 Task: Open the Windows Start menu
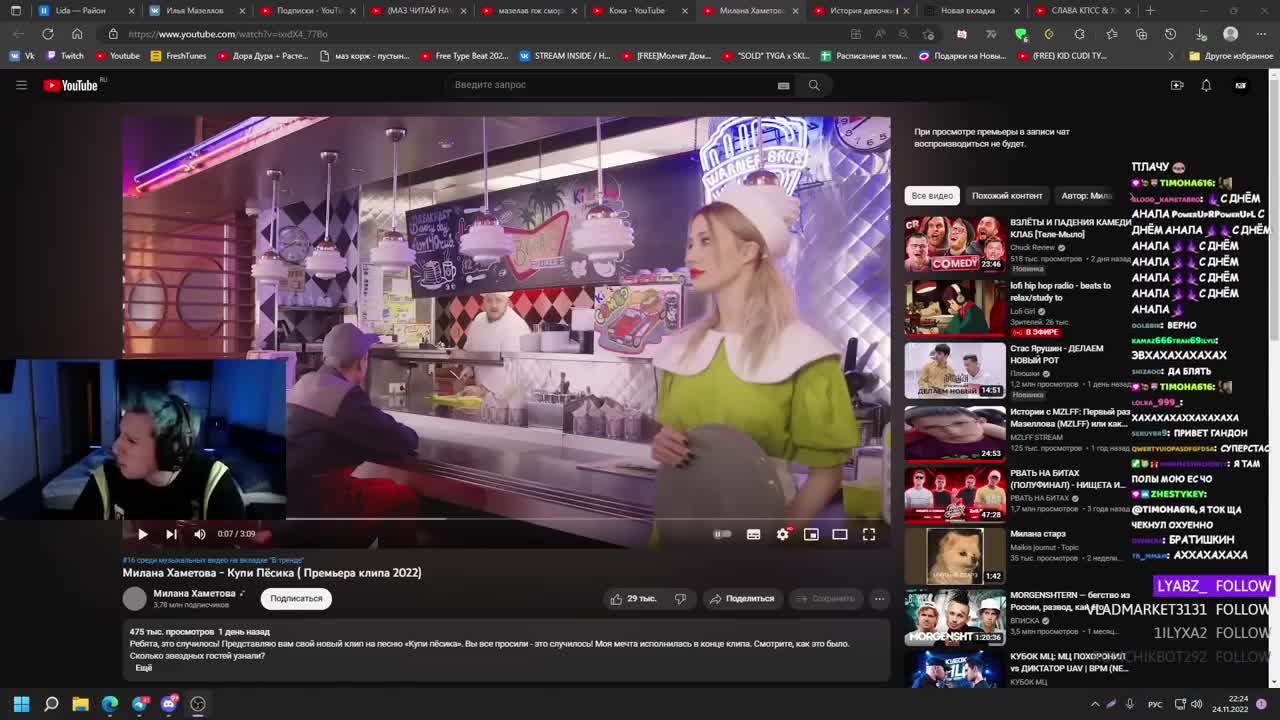coord(21,704)
